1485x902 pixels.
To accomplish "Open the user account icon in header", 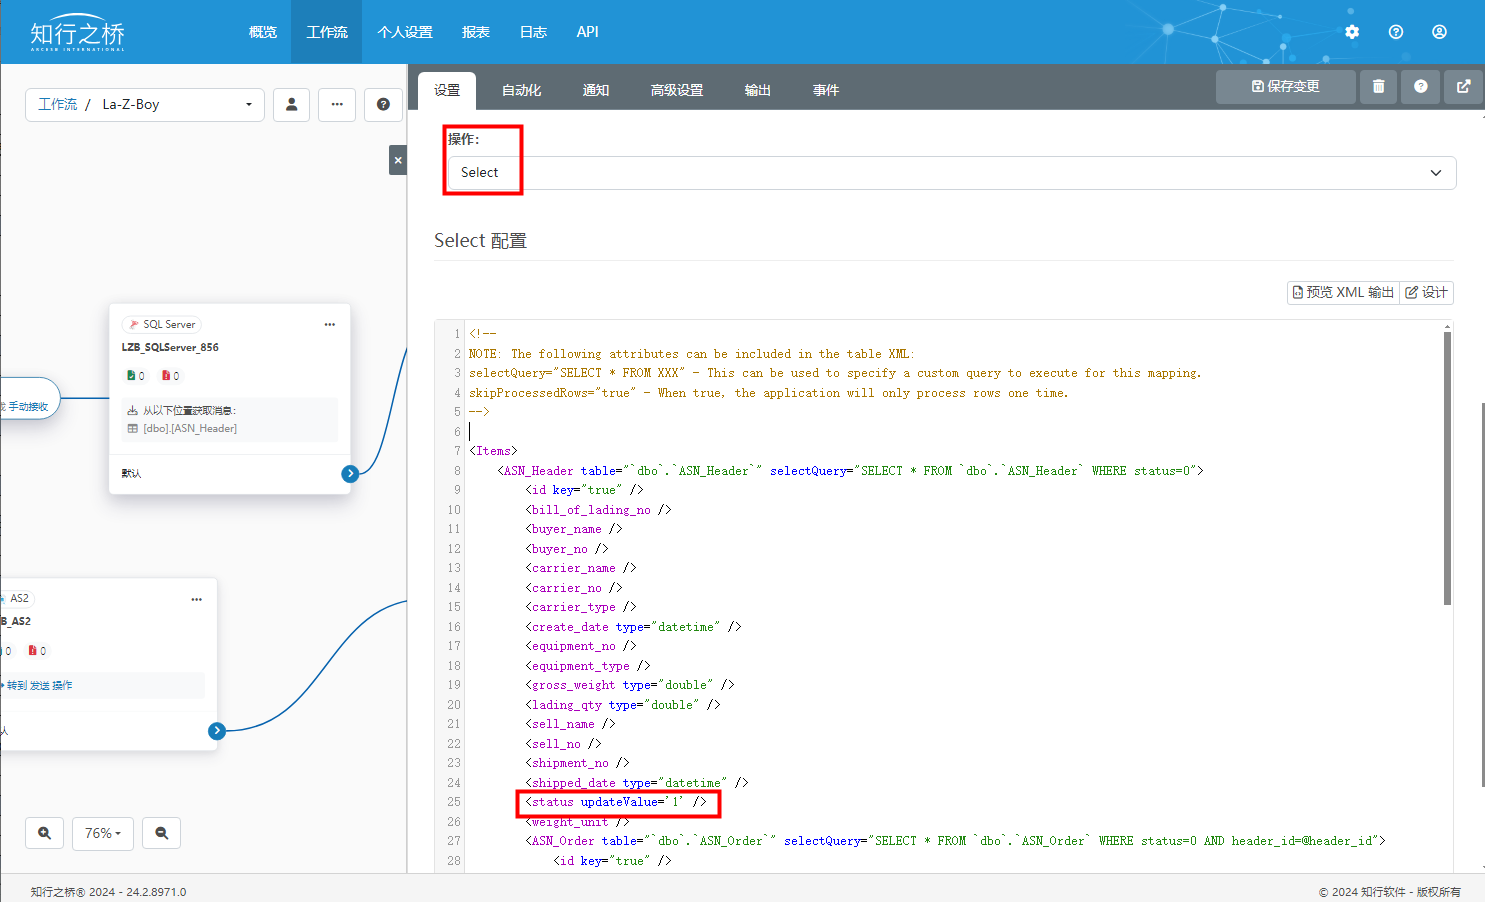I will pos(1439,32).
